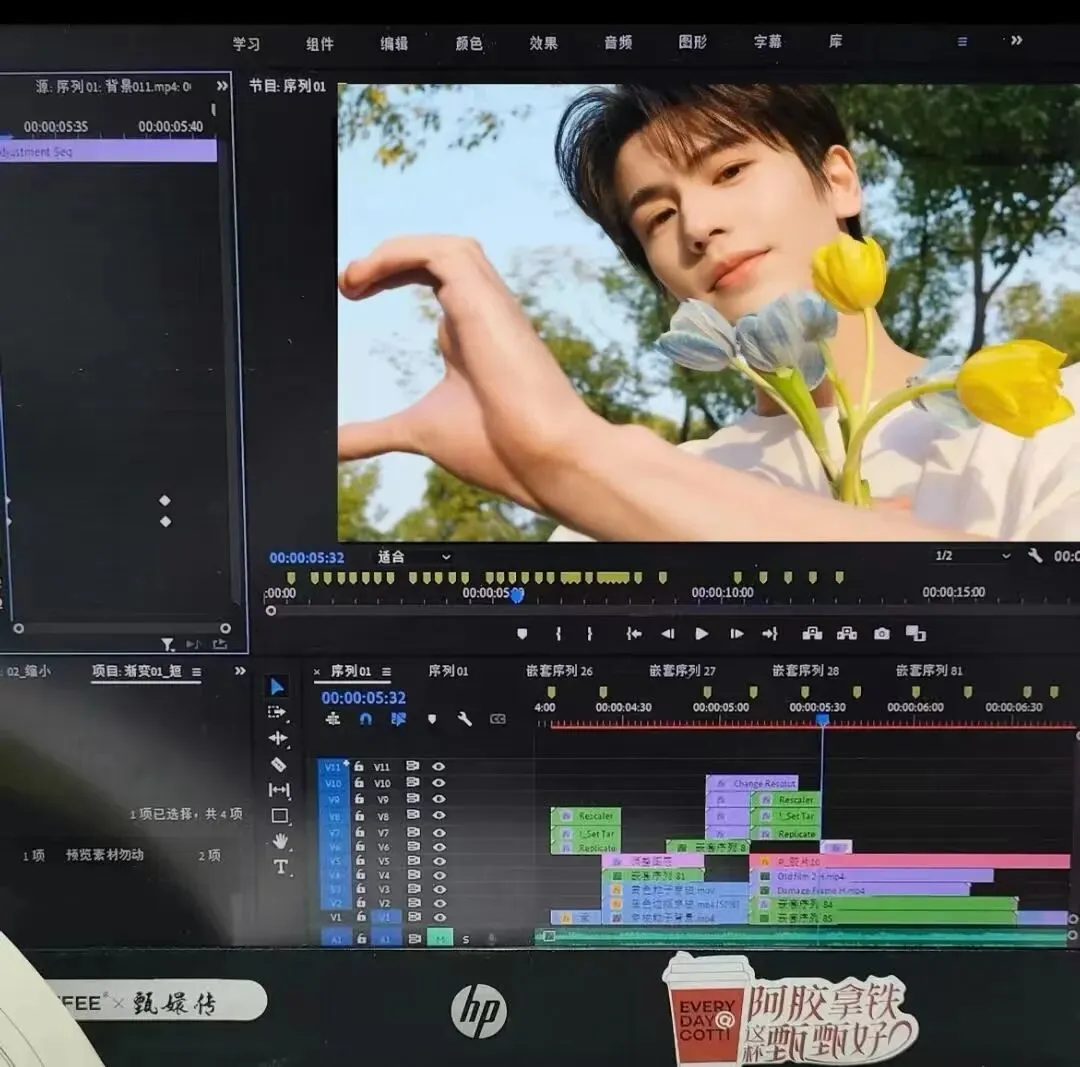Open playback resolution 1/2 dropdown

tap(973, 555)
